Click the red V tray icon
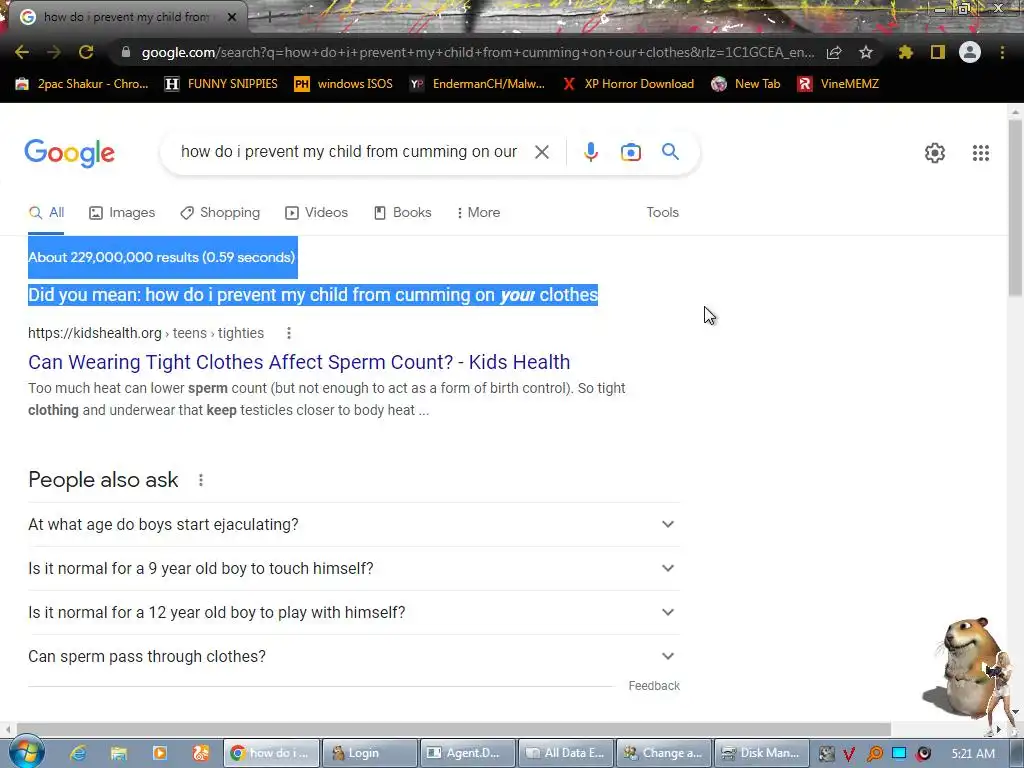 [x=849, y=753]
